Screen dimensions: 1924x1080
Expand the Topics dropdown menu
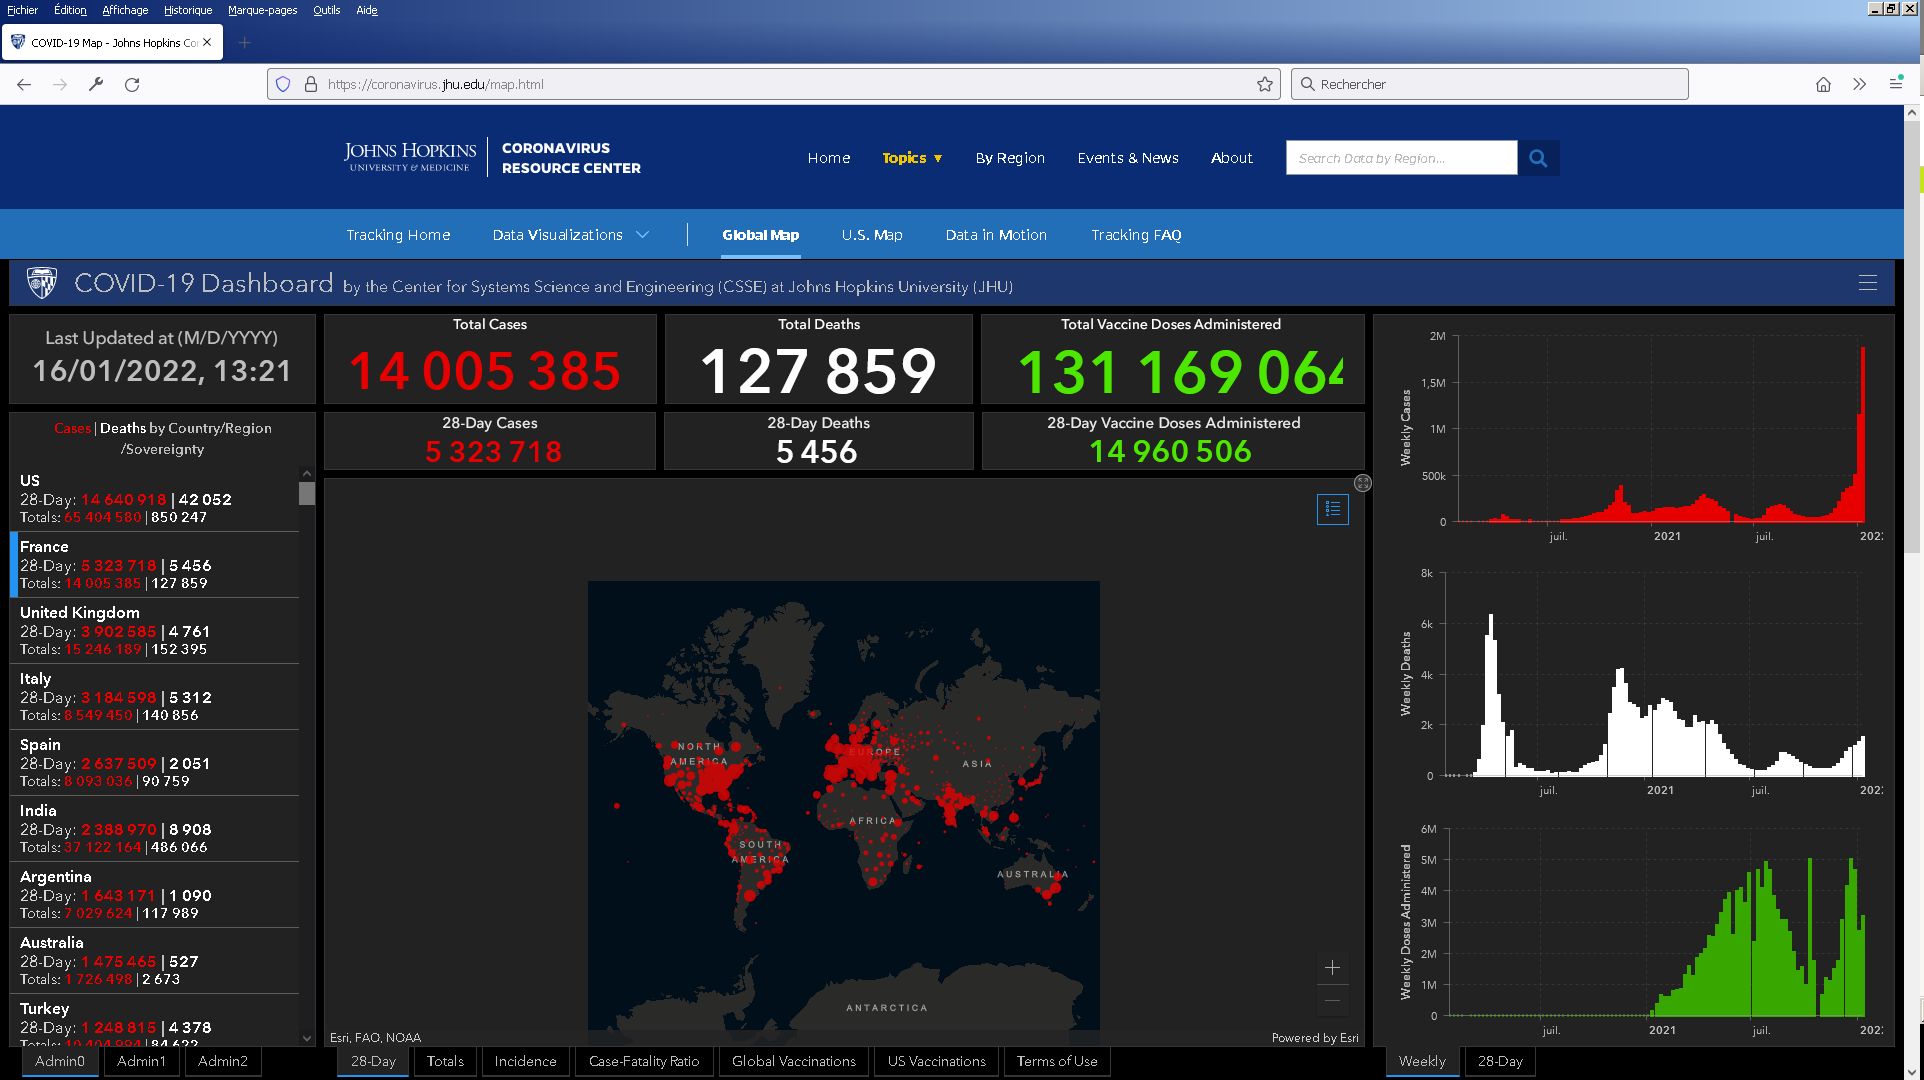point(912,158)
